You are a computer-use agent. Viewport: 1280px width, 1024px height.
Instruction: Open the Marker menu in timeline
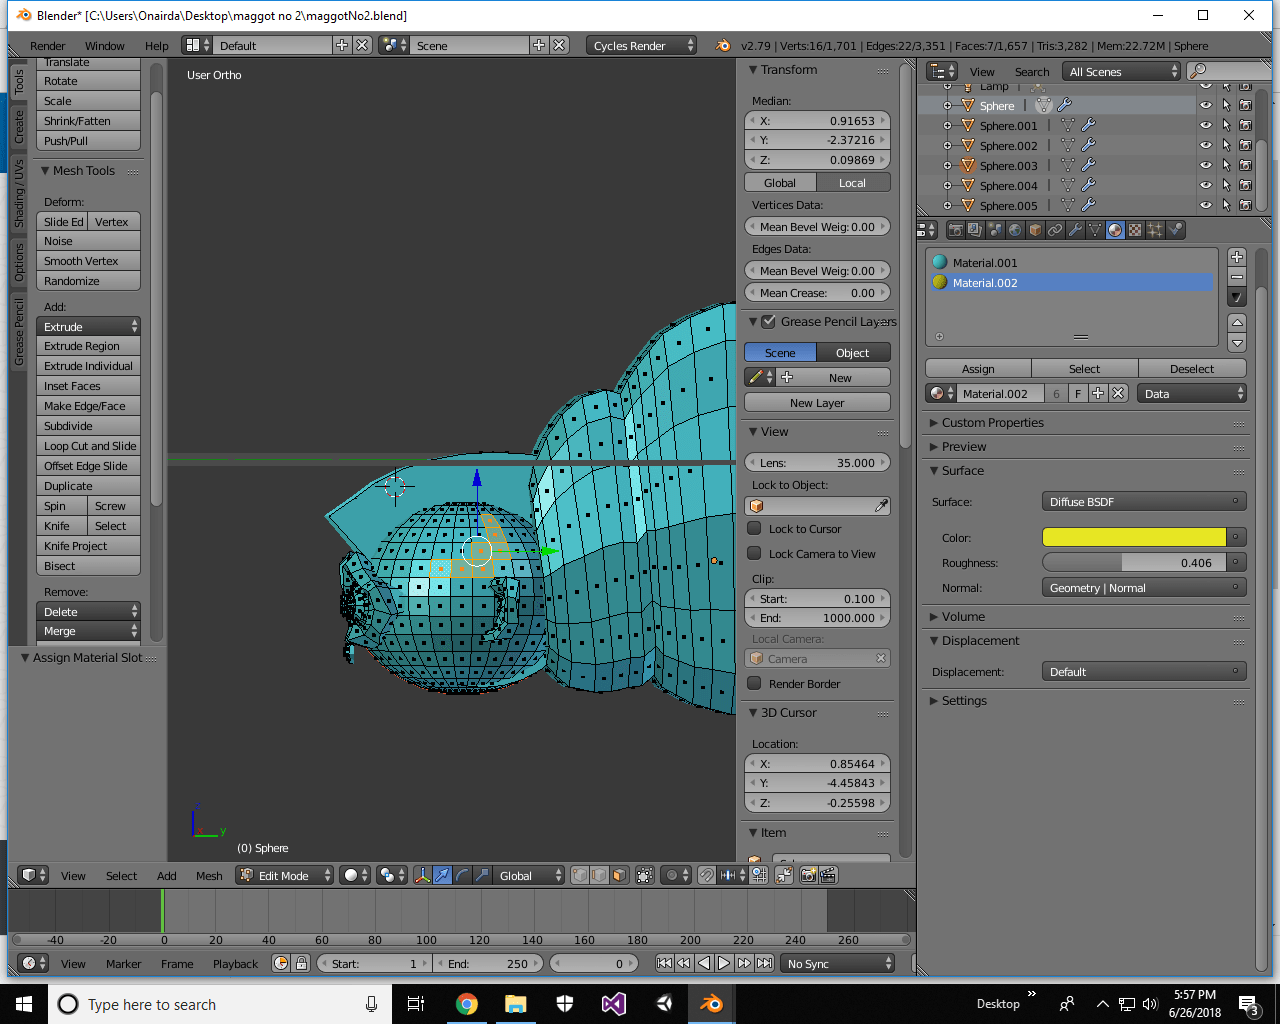coord(123,964)
